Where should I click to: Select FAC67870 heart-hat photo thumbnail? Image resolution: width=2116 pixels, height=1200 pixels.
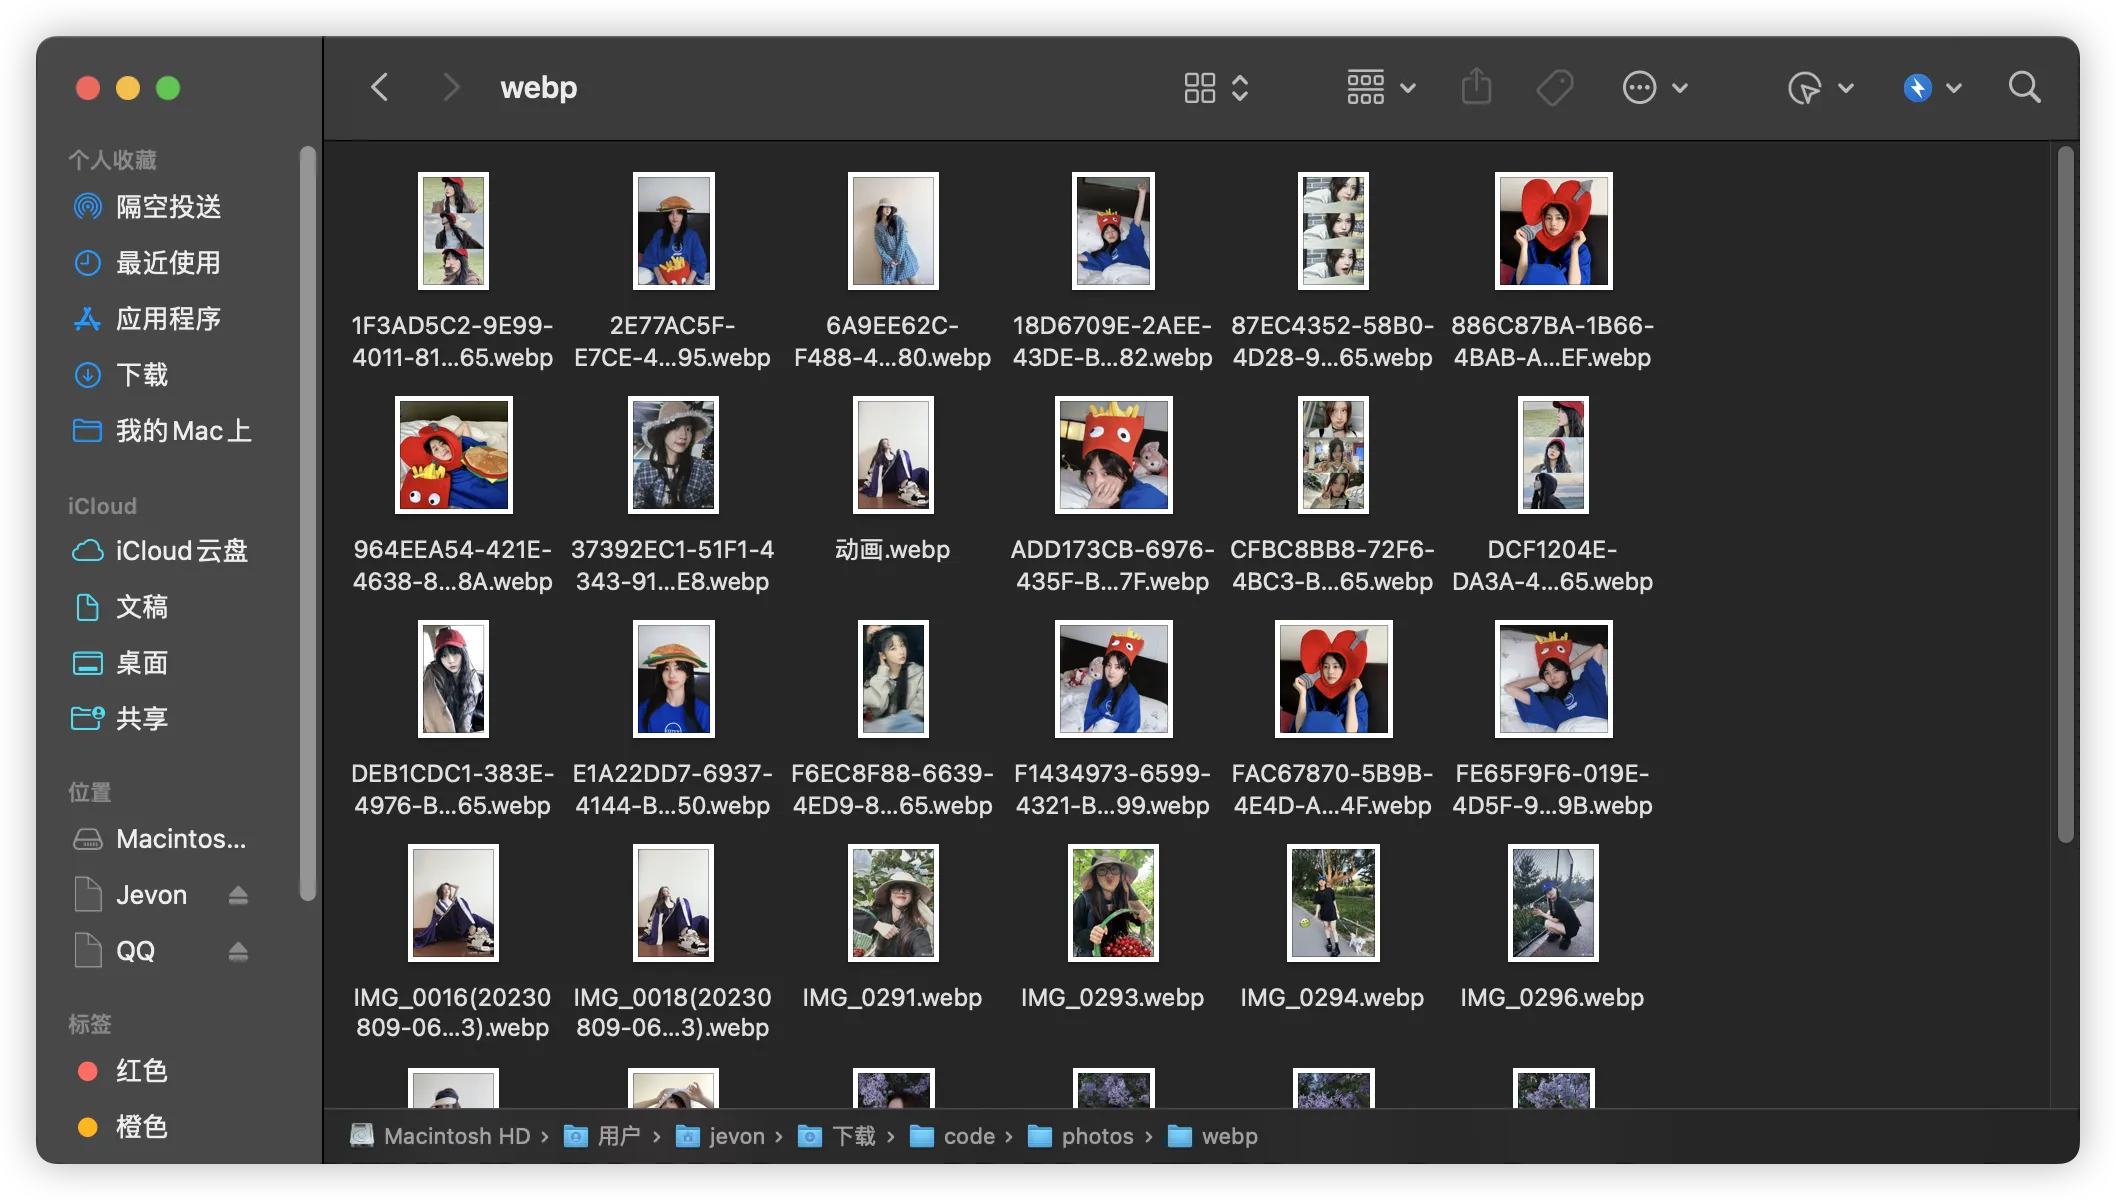1331,678
